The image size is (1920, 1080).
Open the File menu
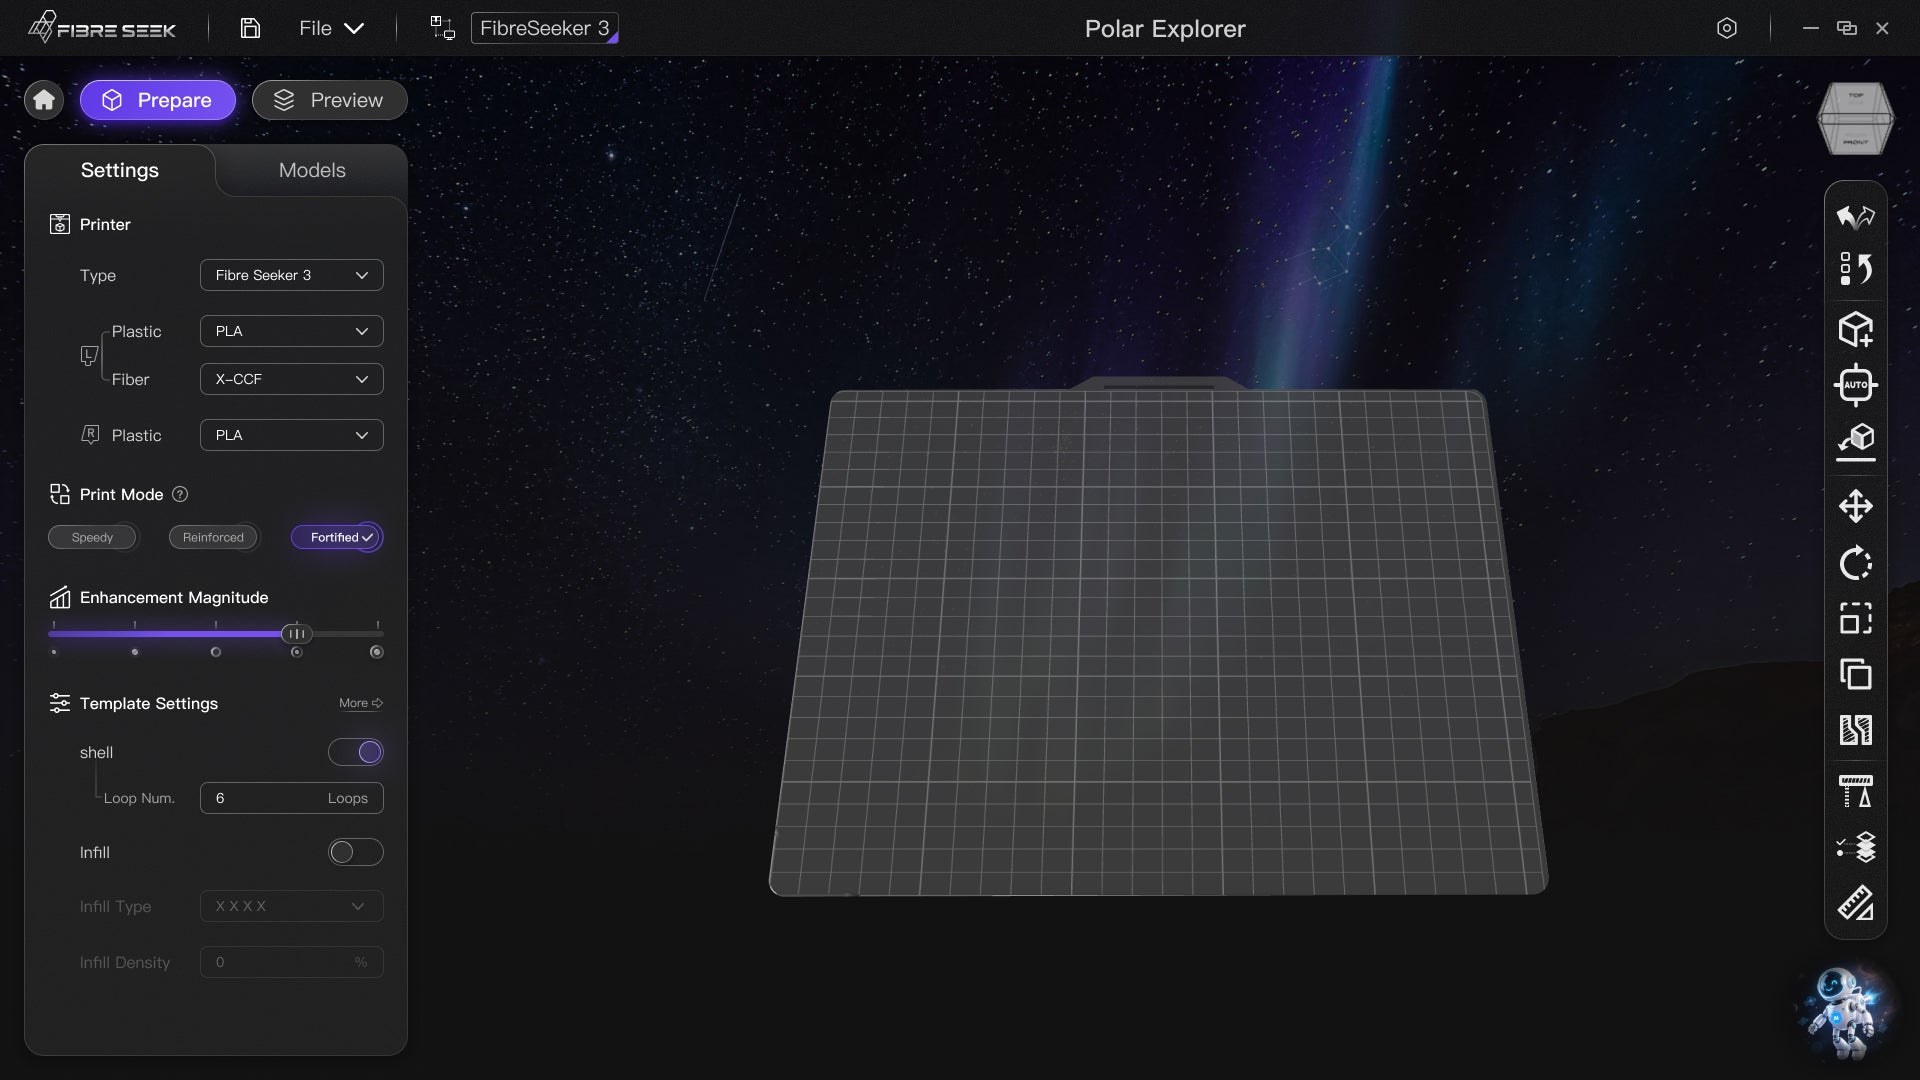pos(330,28)
